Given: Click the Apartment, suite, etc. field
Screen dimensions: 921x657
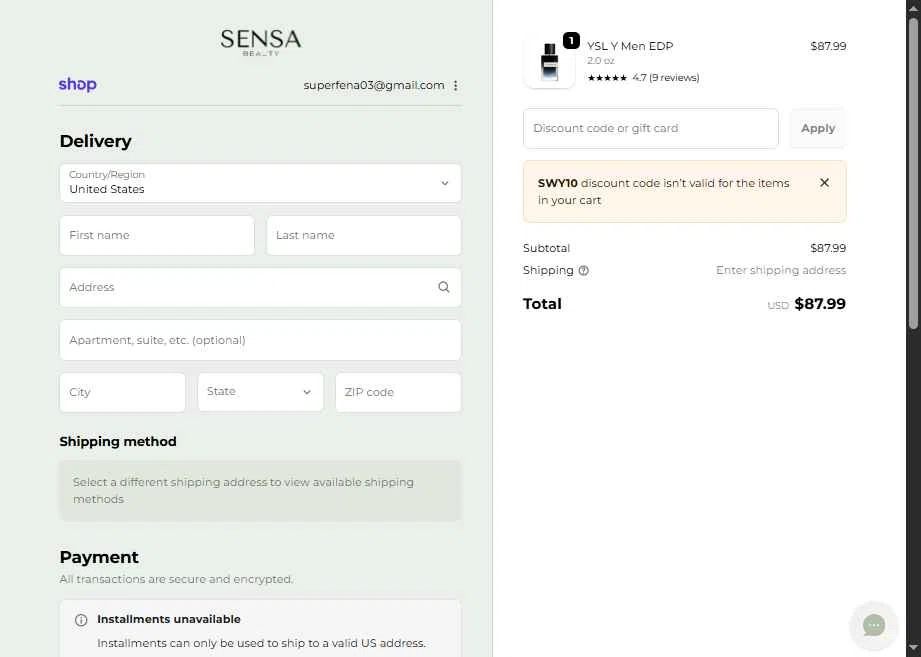Looking at the screenshot, I should click(260, 340).
